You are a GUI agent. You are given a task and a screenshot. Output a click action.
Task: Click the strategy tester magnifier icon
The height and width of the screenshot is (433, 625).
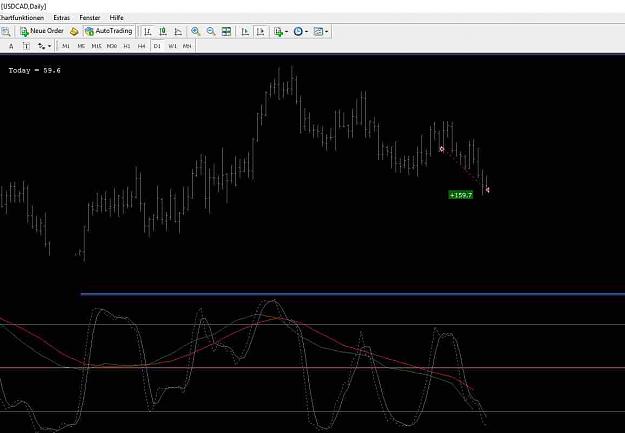tap(6, 31)
